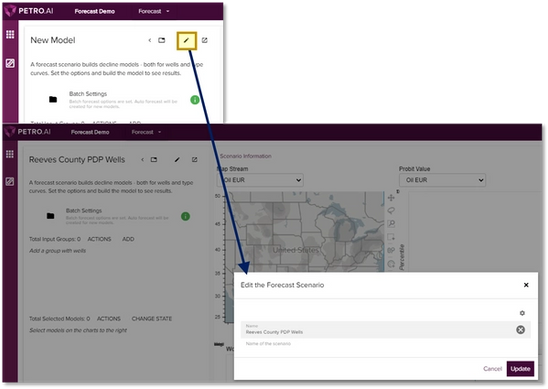Open the Forecast dropdown in top window header

pyautogui.click(x=154, y=12)
